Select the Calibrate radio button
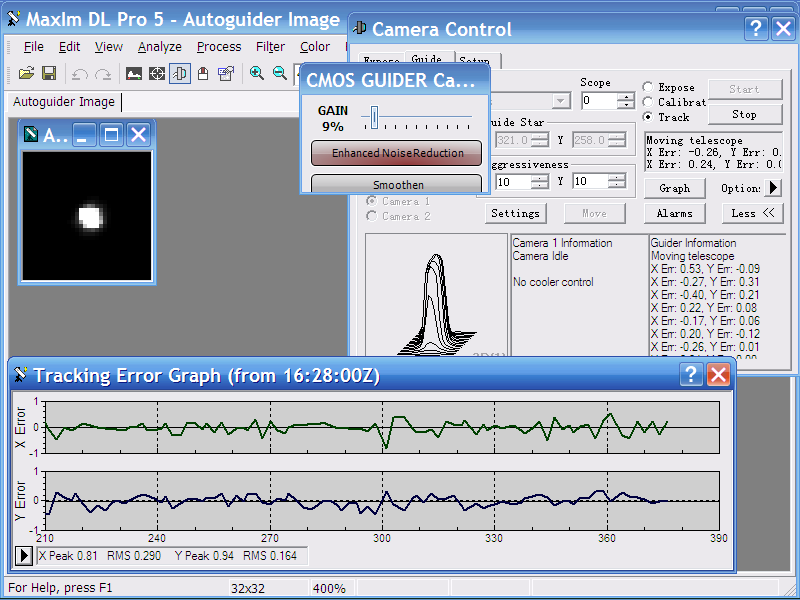The height and width of the screenshot is (600, 800). click(648, 102)
